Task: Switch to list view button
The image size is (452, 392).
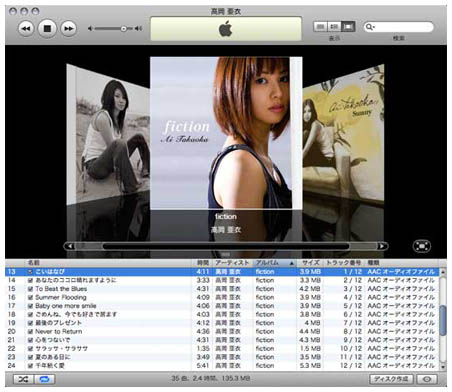Action: (320, 26)
